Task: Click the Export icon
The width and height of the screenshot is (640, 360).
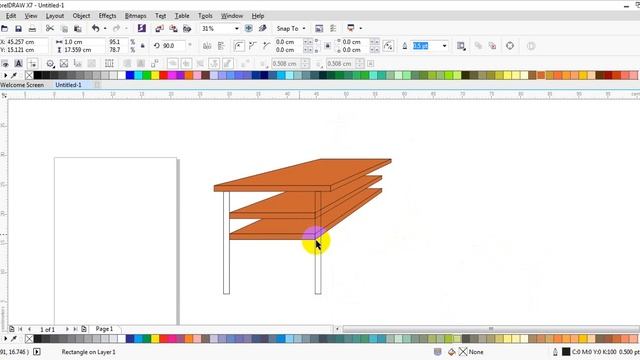Action: point(173,28)
